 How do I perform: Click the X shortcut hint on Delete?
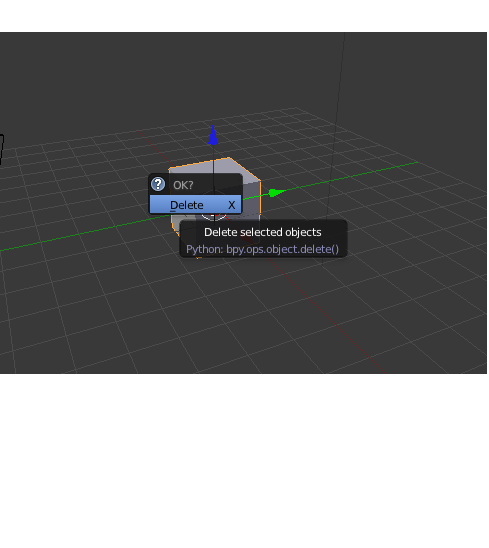[231, 205]
